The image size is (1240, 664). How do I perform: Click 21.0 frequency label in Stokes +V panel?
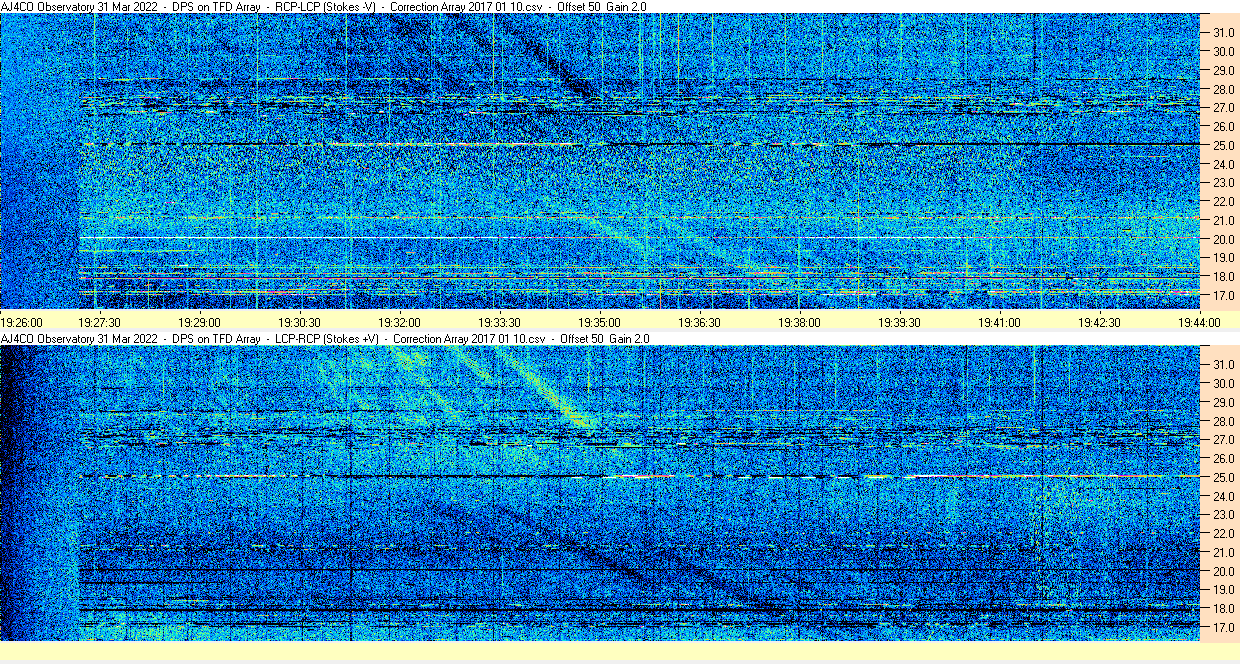(x=1223, y=552)
